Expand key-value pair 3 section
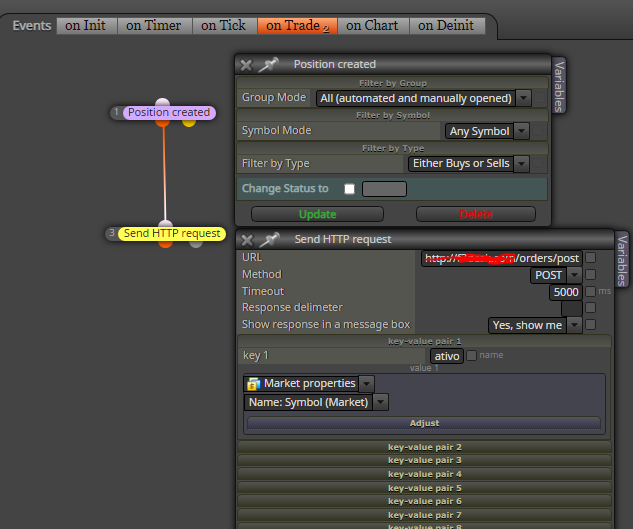633x529 pixels. (x=424, y=460)
